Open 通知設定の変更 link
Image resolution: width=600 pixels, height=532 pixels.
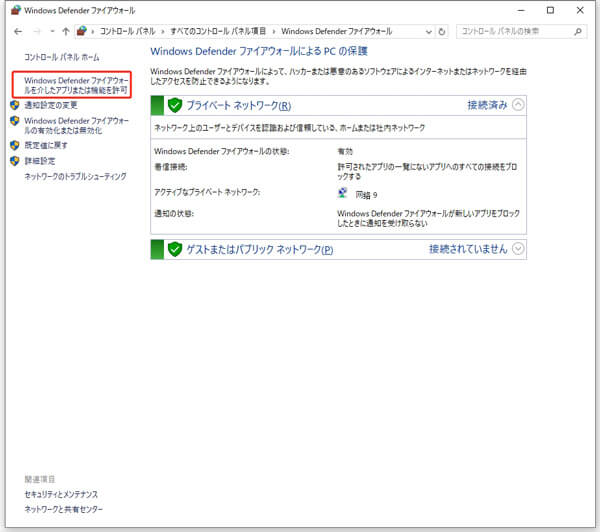[51, 105]
